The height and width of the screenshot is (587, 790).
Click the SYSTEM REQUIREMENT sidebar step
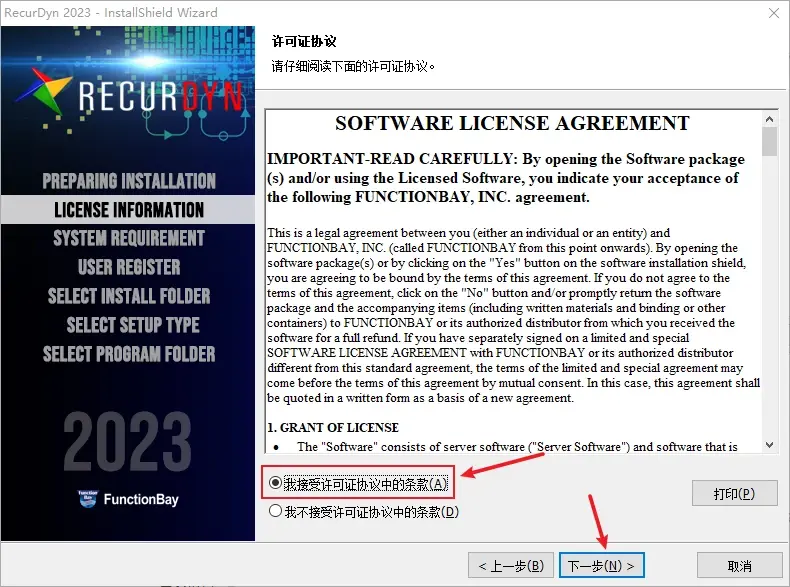129,238
